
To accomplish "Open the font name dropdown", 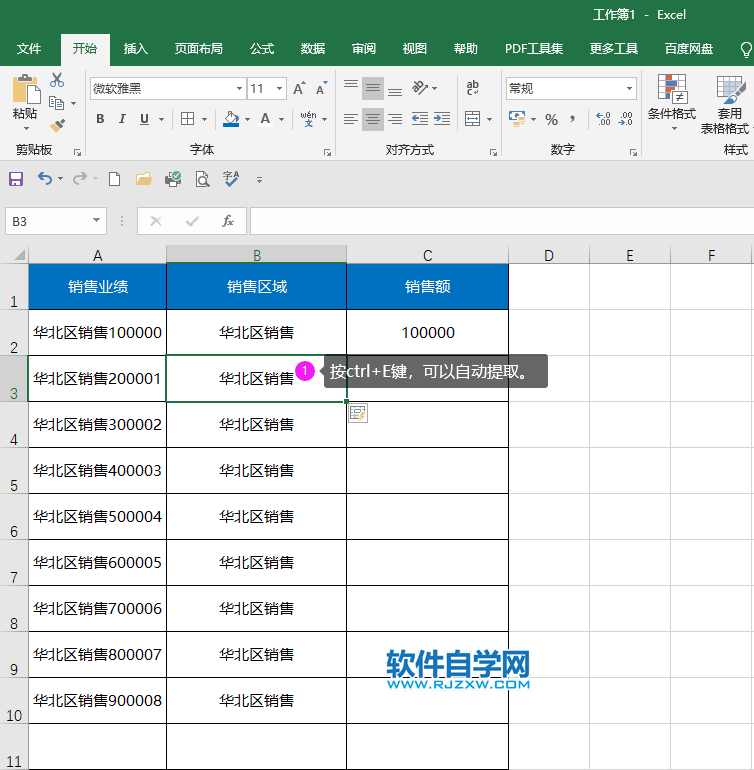I will (x=238, y=89).
